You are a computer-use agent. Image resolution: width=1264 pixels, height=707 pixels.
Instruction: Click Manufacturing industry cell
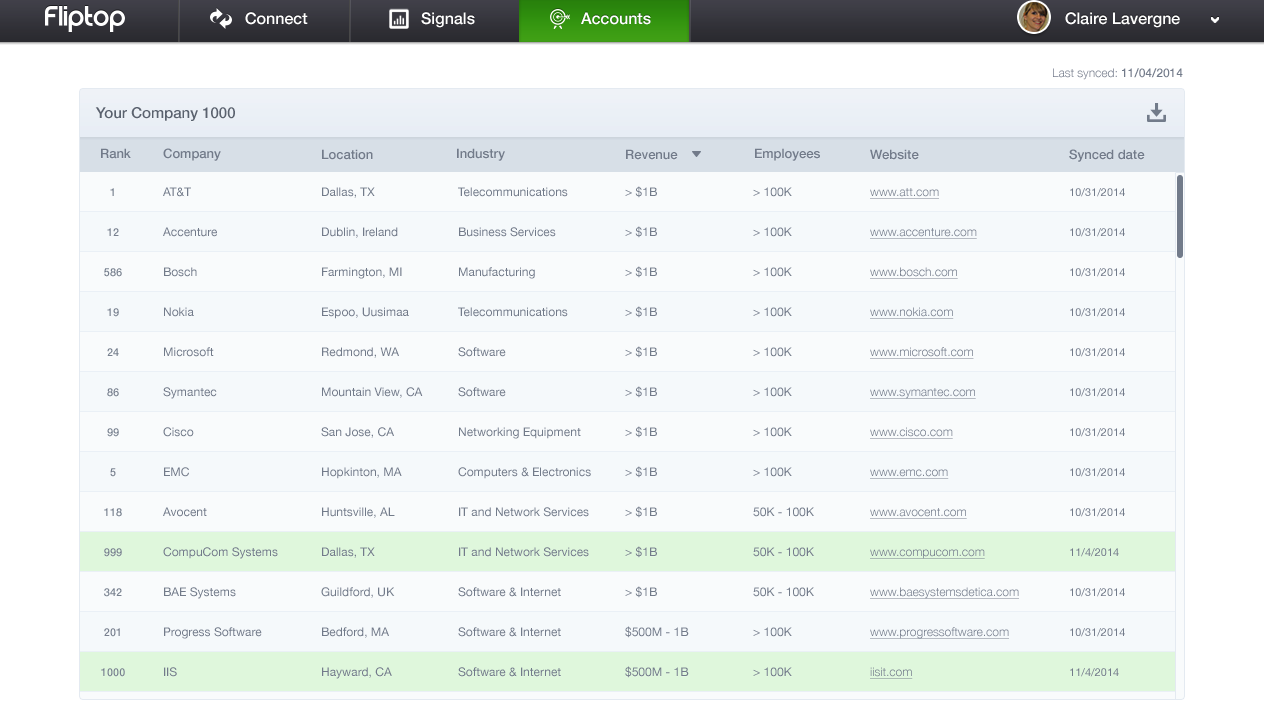[x=496, y=272]
